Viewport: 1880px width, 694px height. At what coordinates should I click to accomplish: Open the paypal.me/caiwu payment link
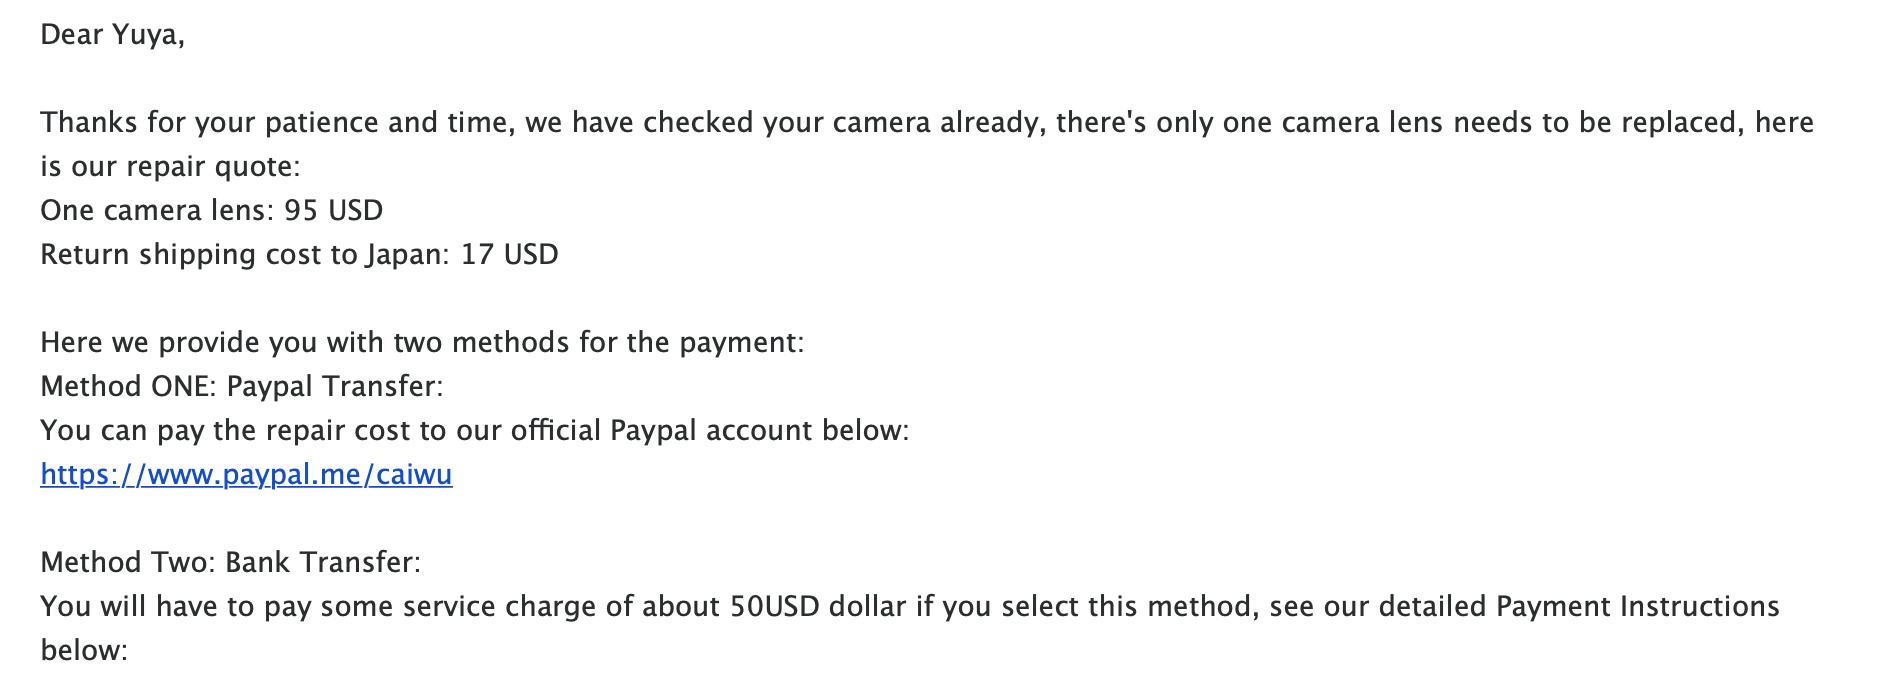coord(246,474)
